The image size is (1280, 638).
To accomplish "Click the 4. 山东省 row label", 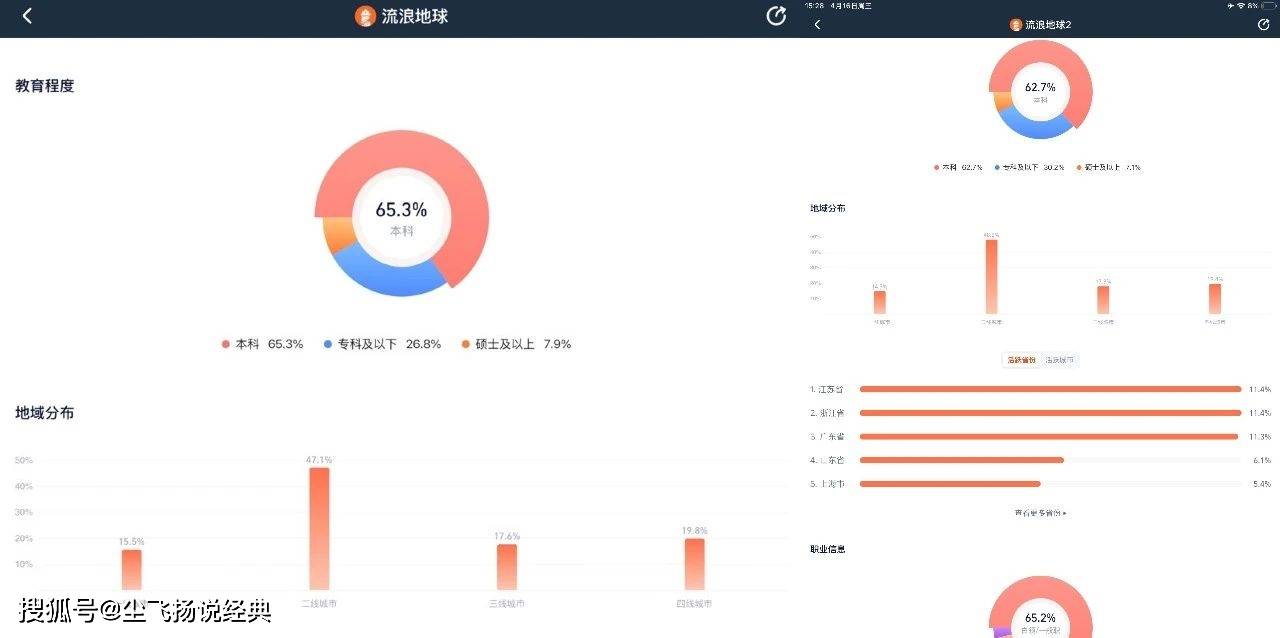I will pos(828,460).
